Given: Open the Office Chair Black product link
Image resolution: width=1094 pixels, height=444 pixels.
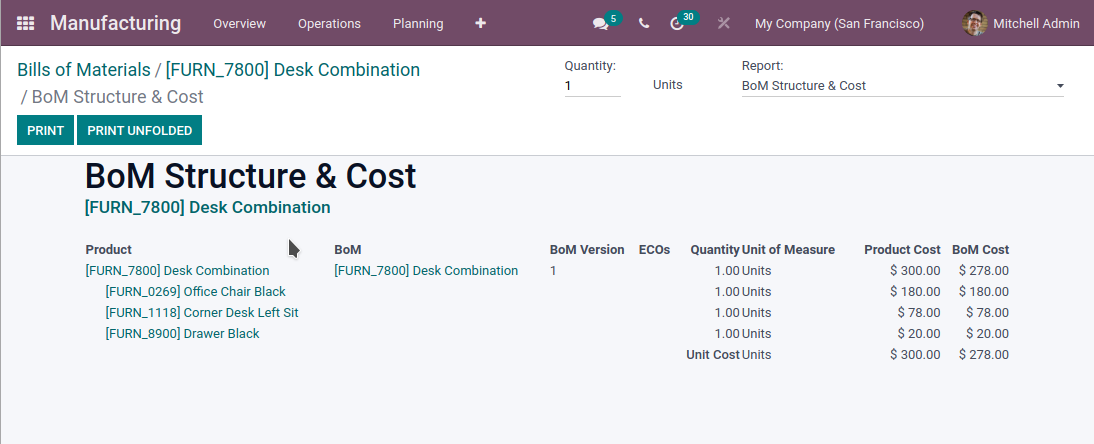Looking at the screenshot, I should (x=195, y=292).
